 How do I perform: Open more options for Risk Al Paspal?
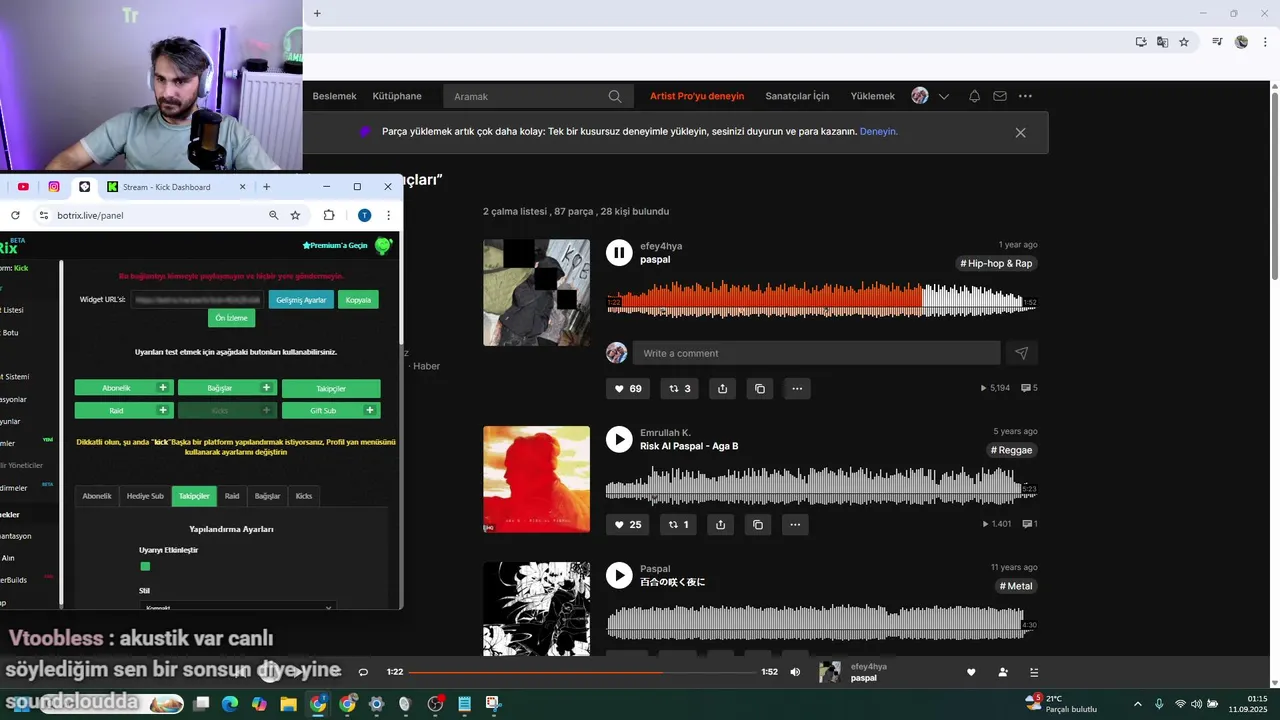click(x=795, y=524)
